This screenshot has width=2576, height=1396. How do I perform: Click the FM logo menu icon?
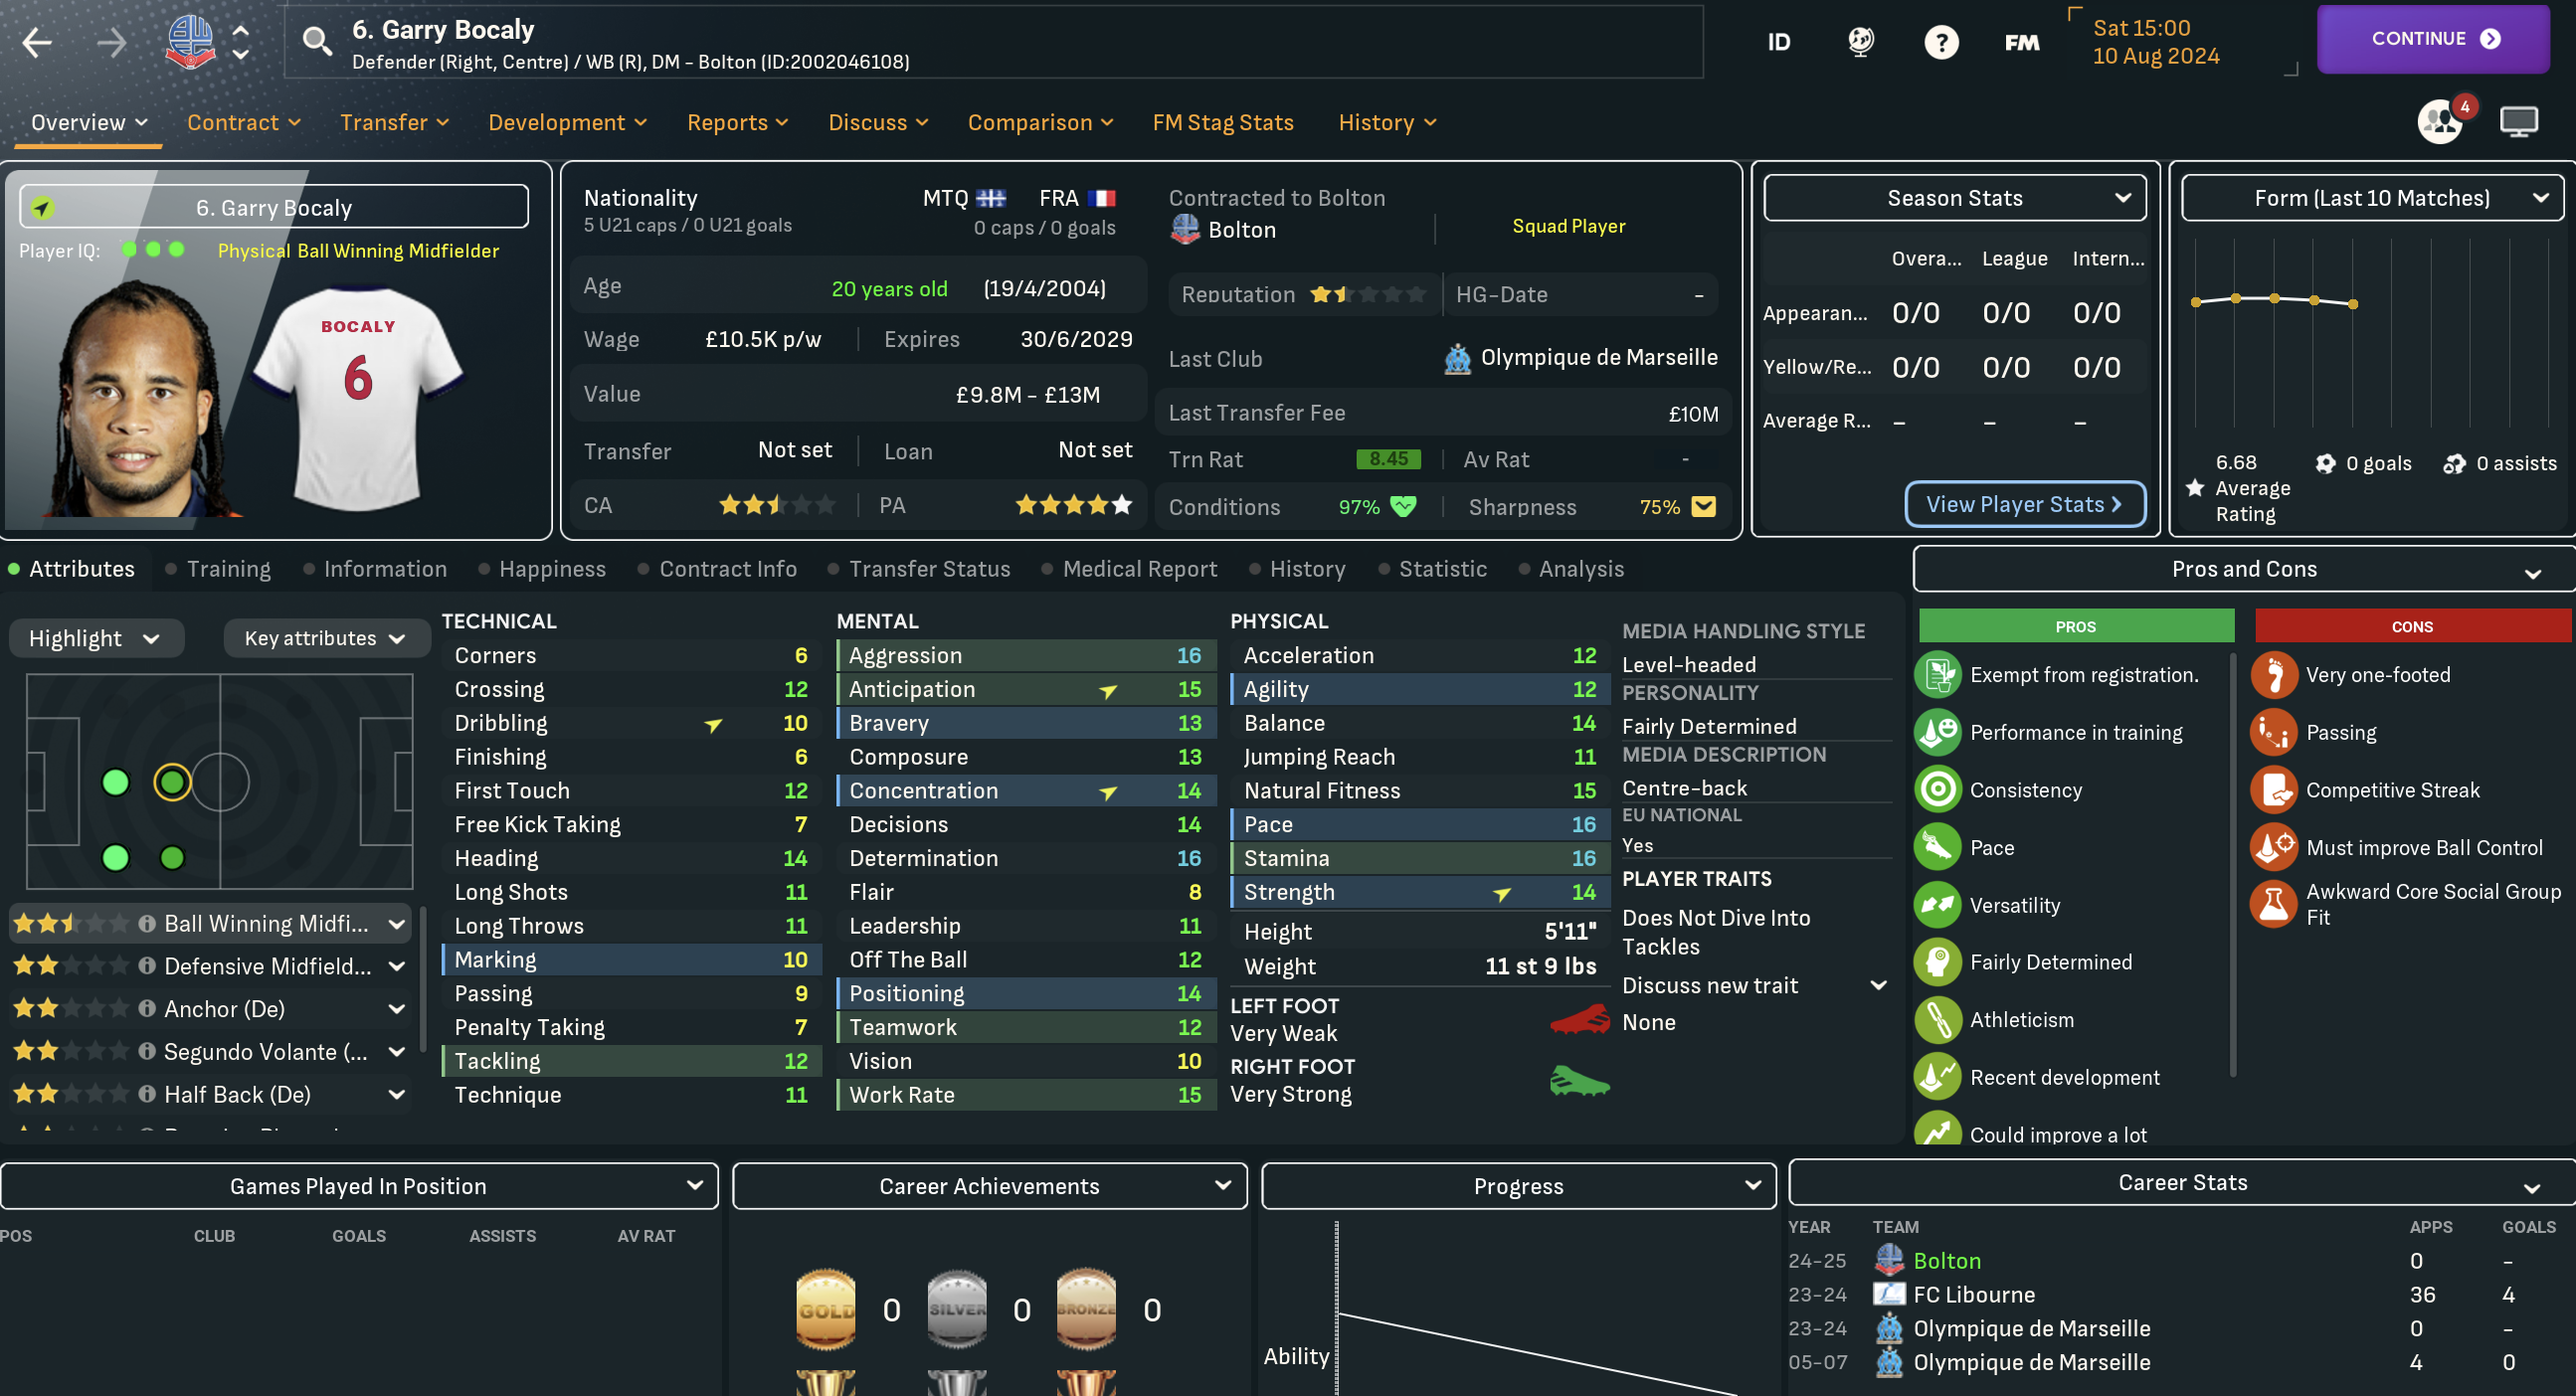2021,42
